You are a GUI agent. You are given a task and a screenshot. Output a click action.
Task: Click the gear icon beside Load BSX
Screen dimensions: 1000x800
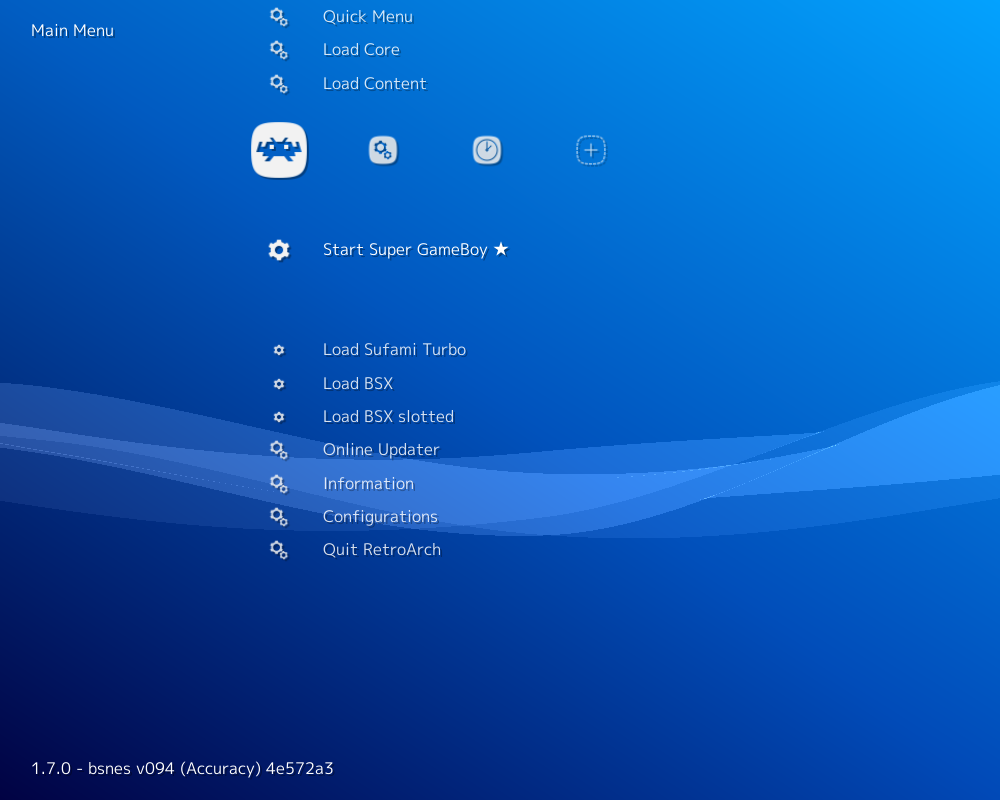click(x=279, y=383)
